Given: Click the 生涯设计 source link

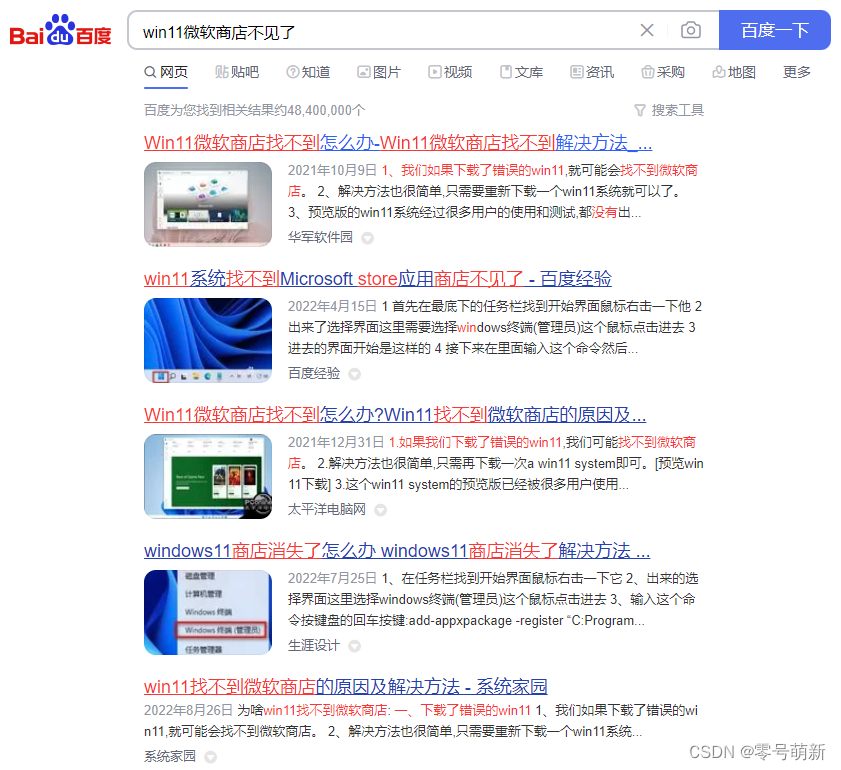Looking at the screenshot, I should (x=314, y=645).
